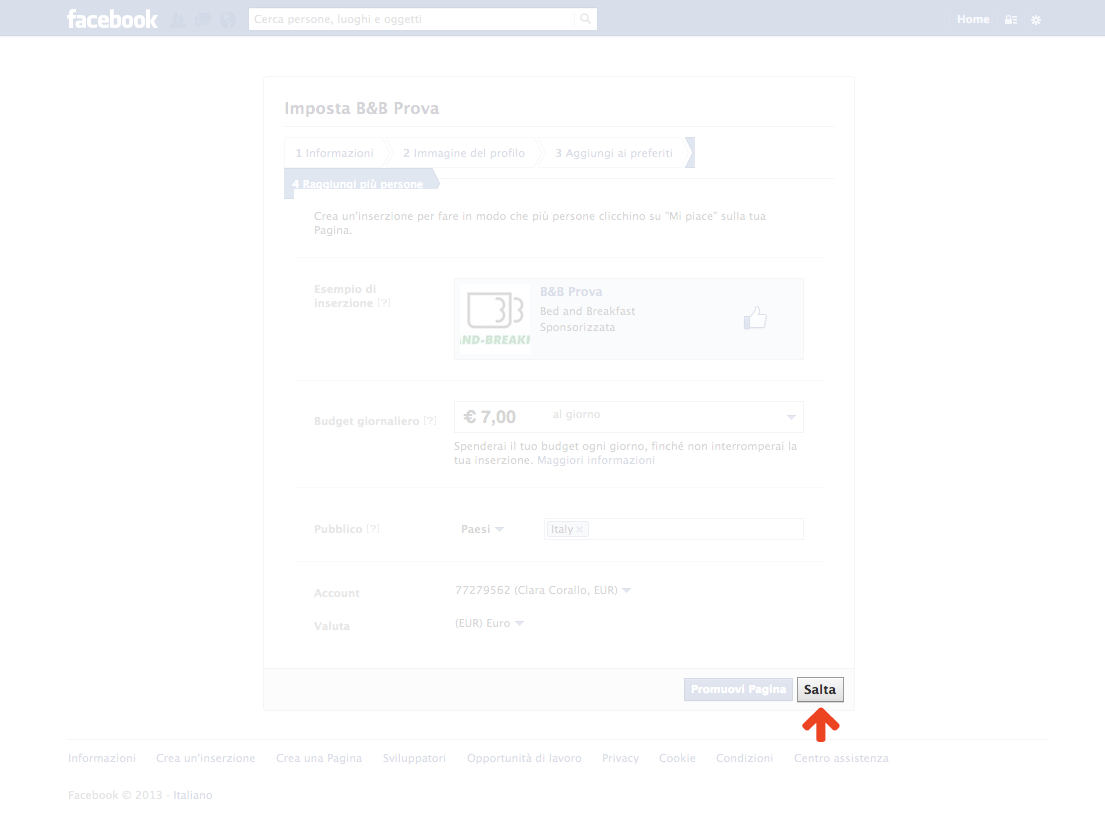This screenshot has height=822, width=1105.
Task: Switch to Immagine del profilo step
Action: click(x=464, y=153)
